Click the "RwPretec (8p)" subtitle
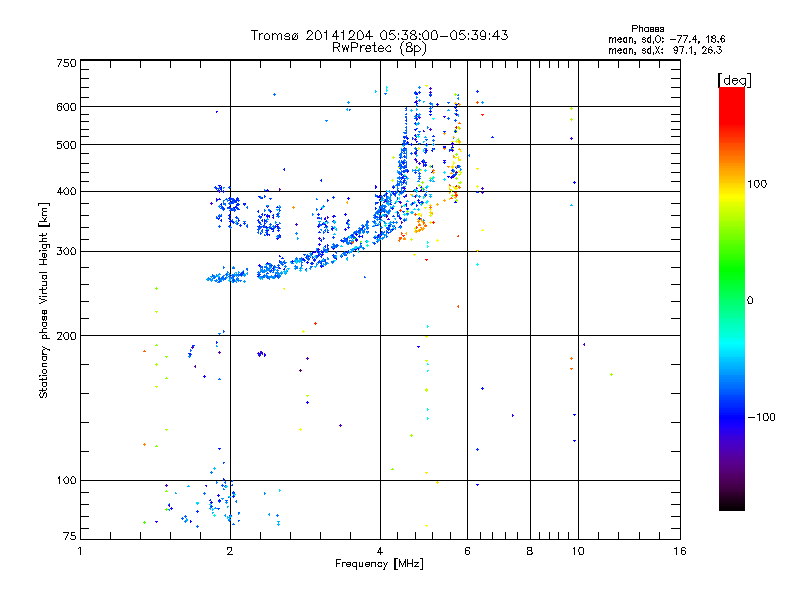800x600 pixels. tap(379, 48)
